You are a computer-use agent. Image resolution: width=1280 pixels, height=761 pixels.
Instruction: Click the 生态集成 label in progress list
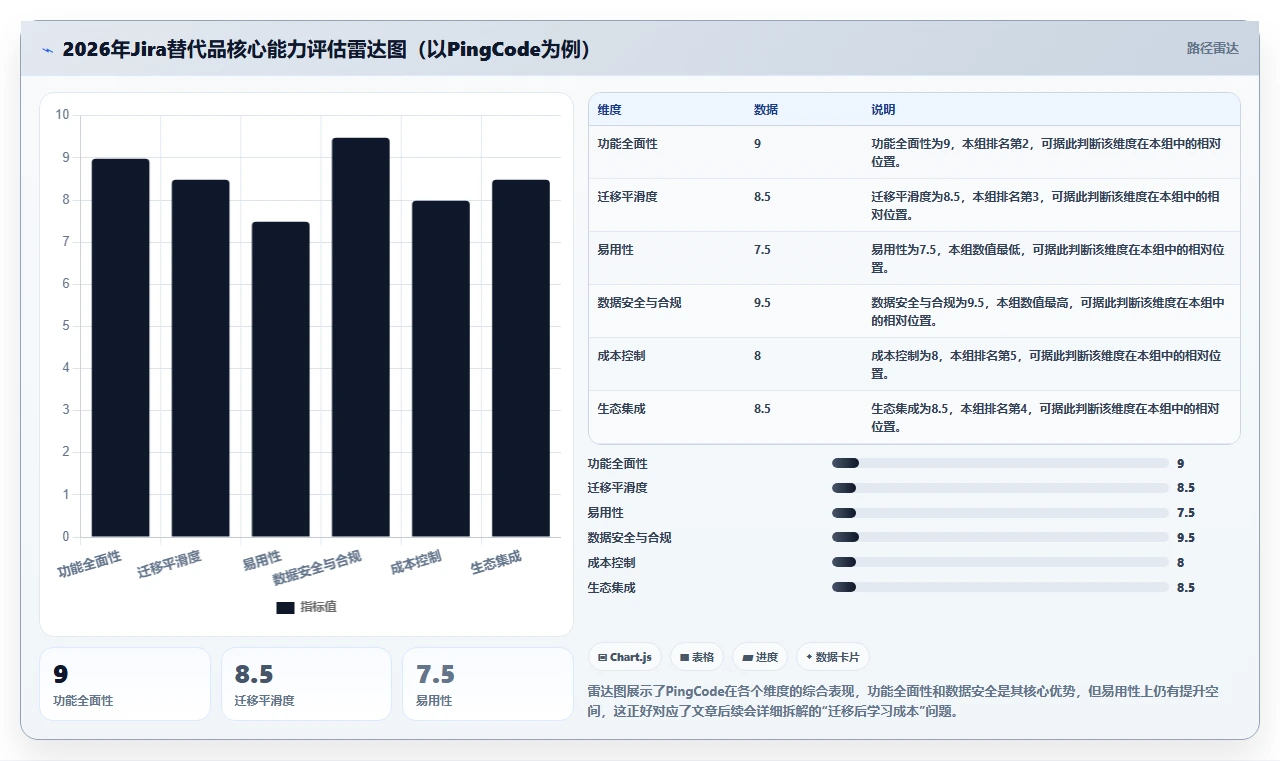(612, 588)
